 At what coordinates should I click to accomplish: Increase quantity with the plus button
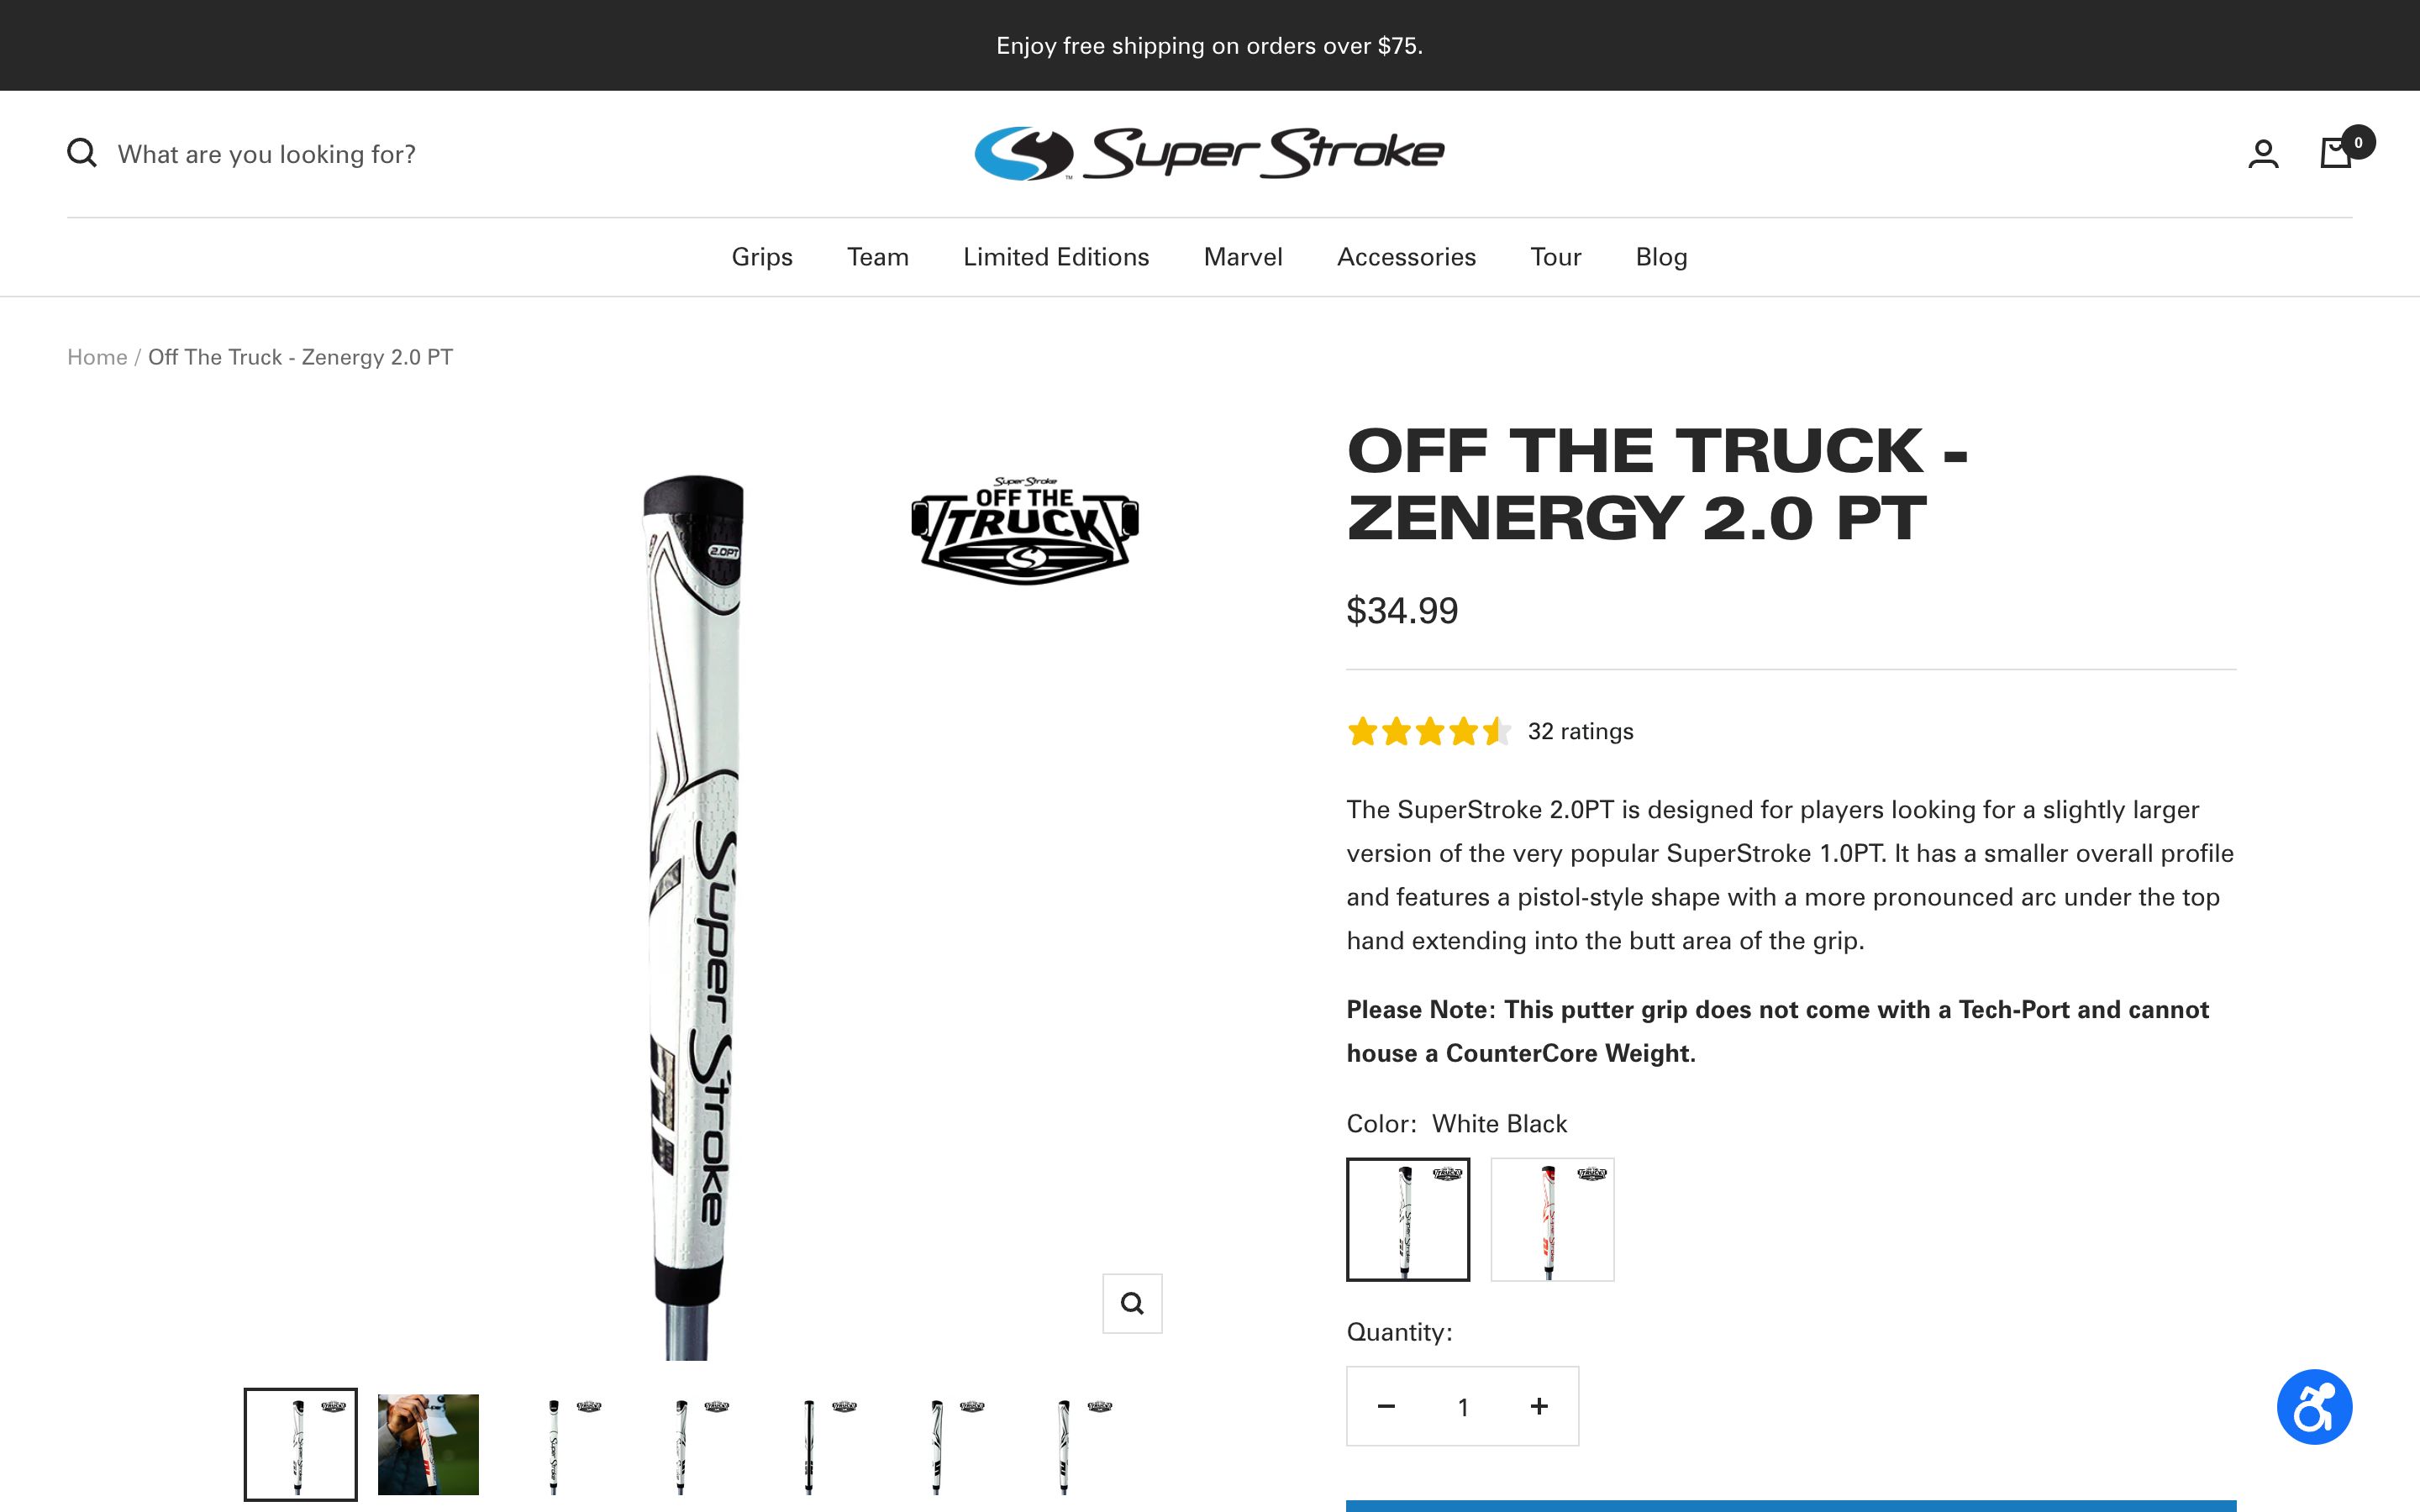point(1539,1406)
